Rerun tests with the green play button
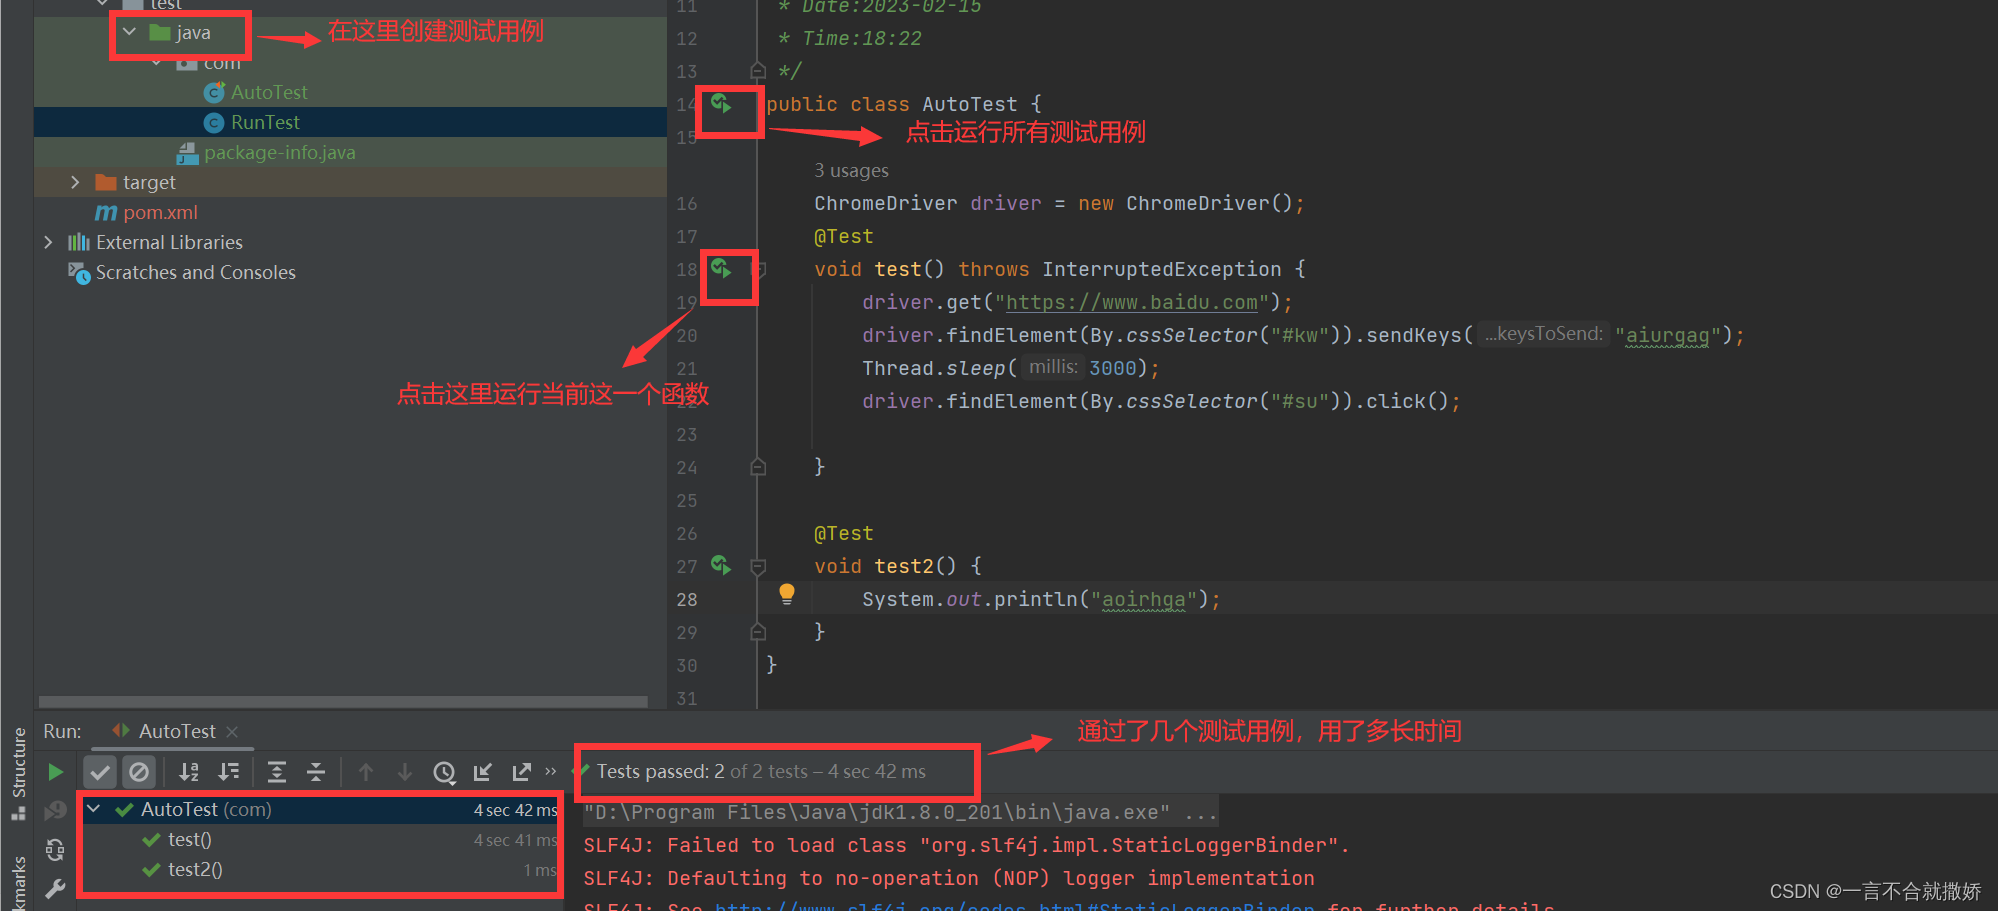The image size is (1998, 911). 56,772
